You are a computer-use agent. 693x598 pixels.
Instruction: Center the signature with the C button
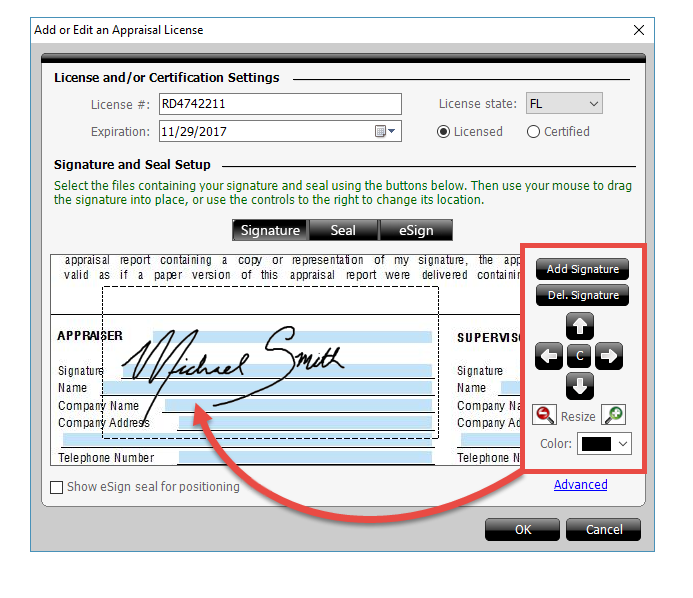[579, 355]
